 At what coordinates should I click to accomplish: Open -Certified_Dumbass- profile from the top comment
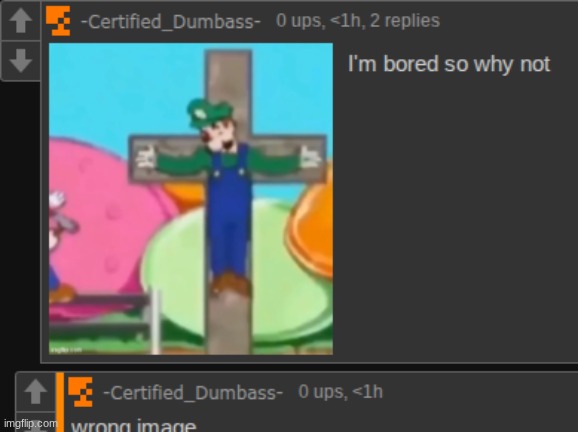point(171,21)
